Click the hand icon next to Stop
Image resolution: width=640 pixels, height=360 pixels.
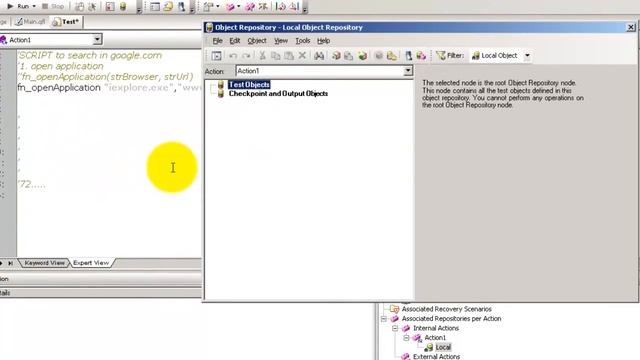click(x=79, y=7)
